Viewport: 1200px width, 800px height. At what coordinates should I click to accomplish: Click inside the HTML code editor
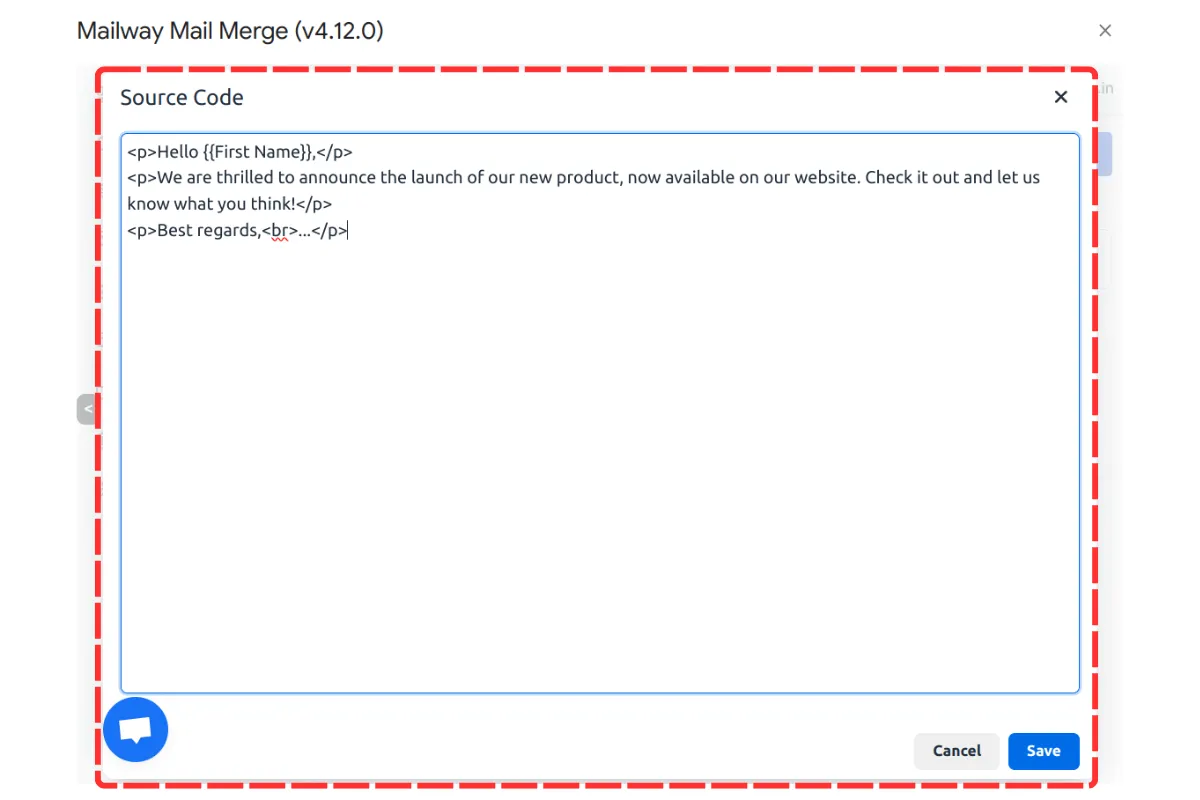[600, 450]
